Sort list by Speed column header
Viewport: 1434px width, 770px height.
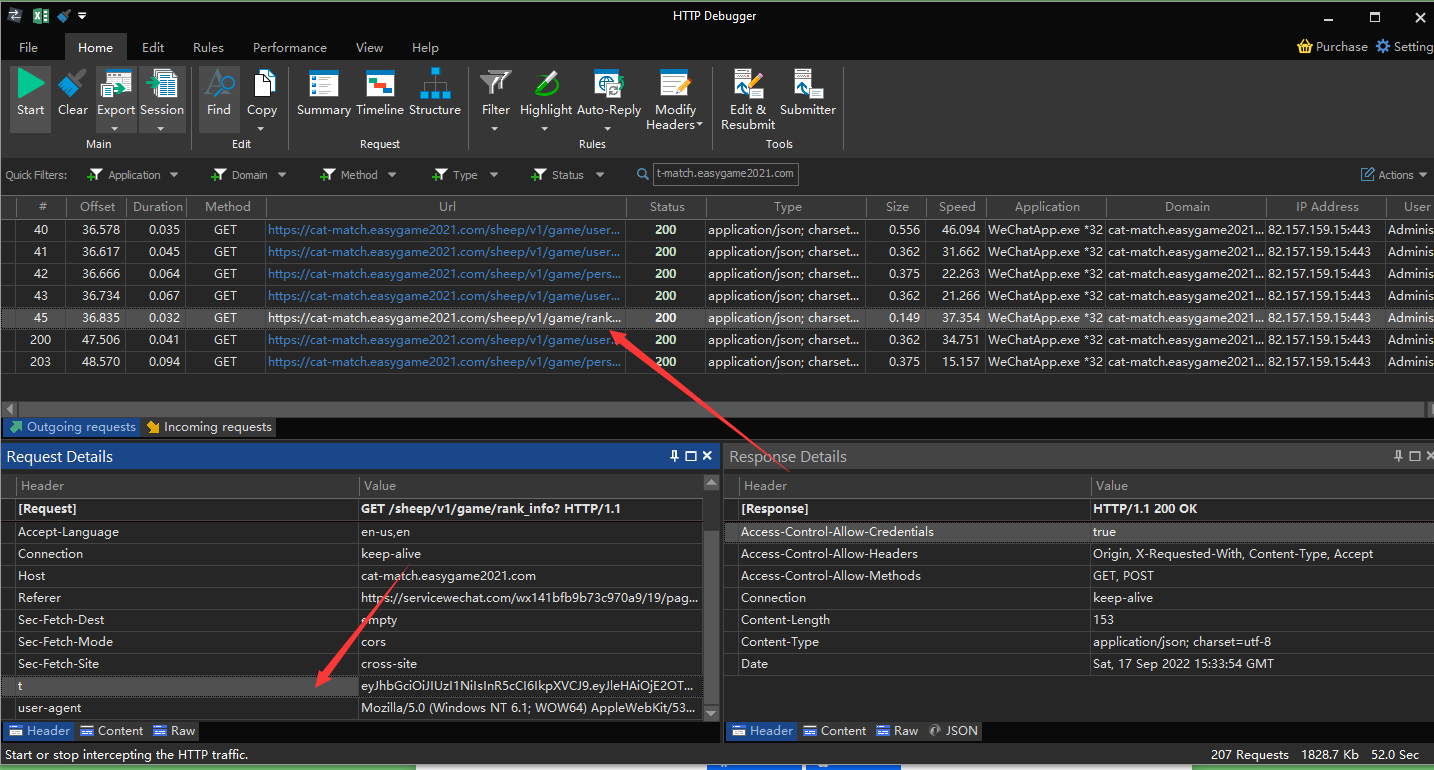coord(957,207)
